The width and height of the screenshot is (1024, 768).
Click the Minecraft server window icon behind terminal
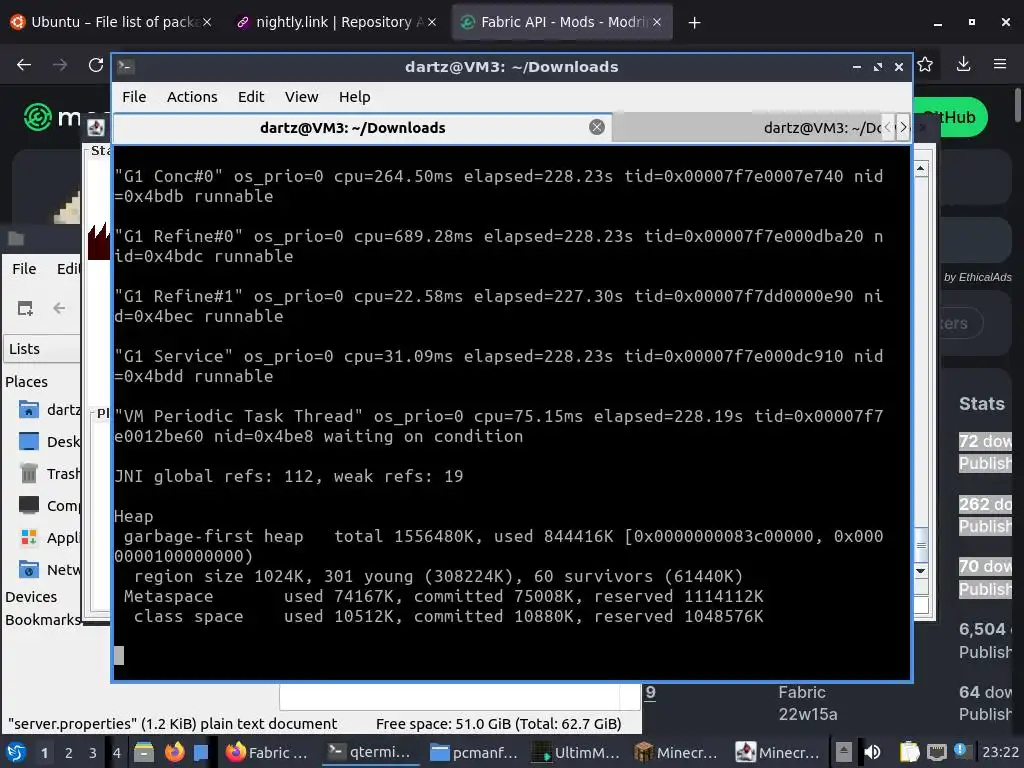[x=96, y=128]
